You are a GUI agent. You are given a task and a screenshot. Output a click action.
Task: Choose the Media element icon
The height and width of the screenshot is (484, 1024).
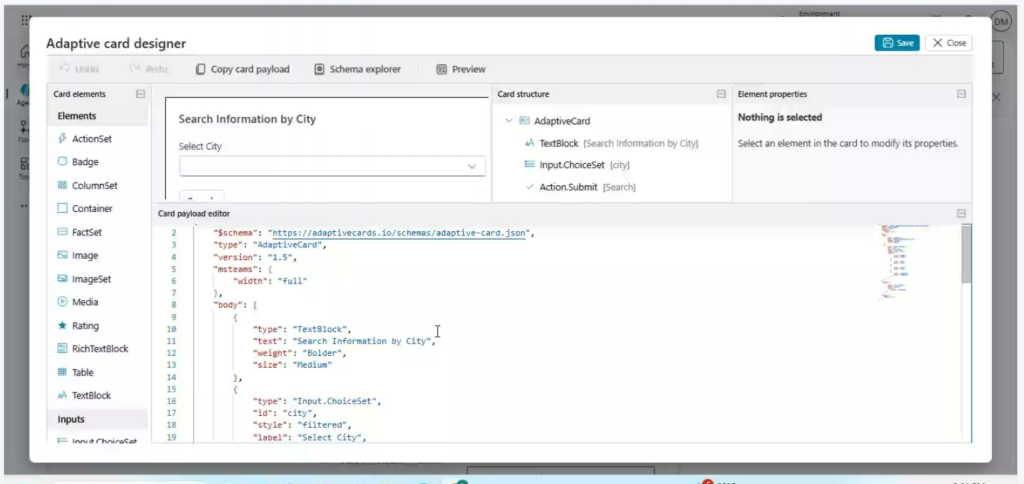click(x=62, y=302)
